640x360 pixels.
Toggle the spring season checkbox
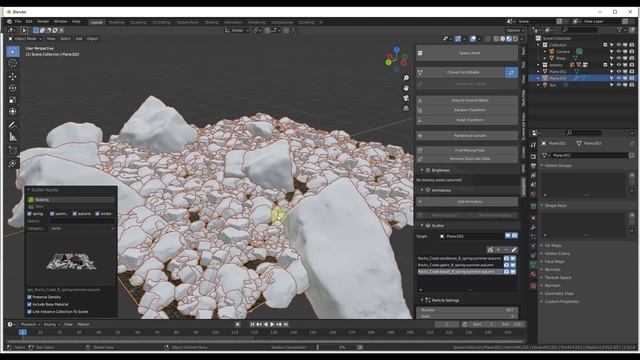coord(29,213)
